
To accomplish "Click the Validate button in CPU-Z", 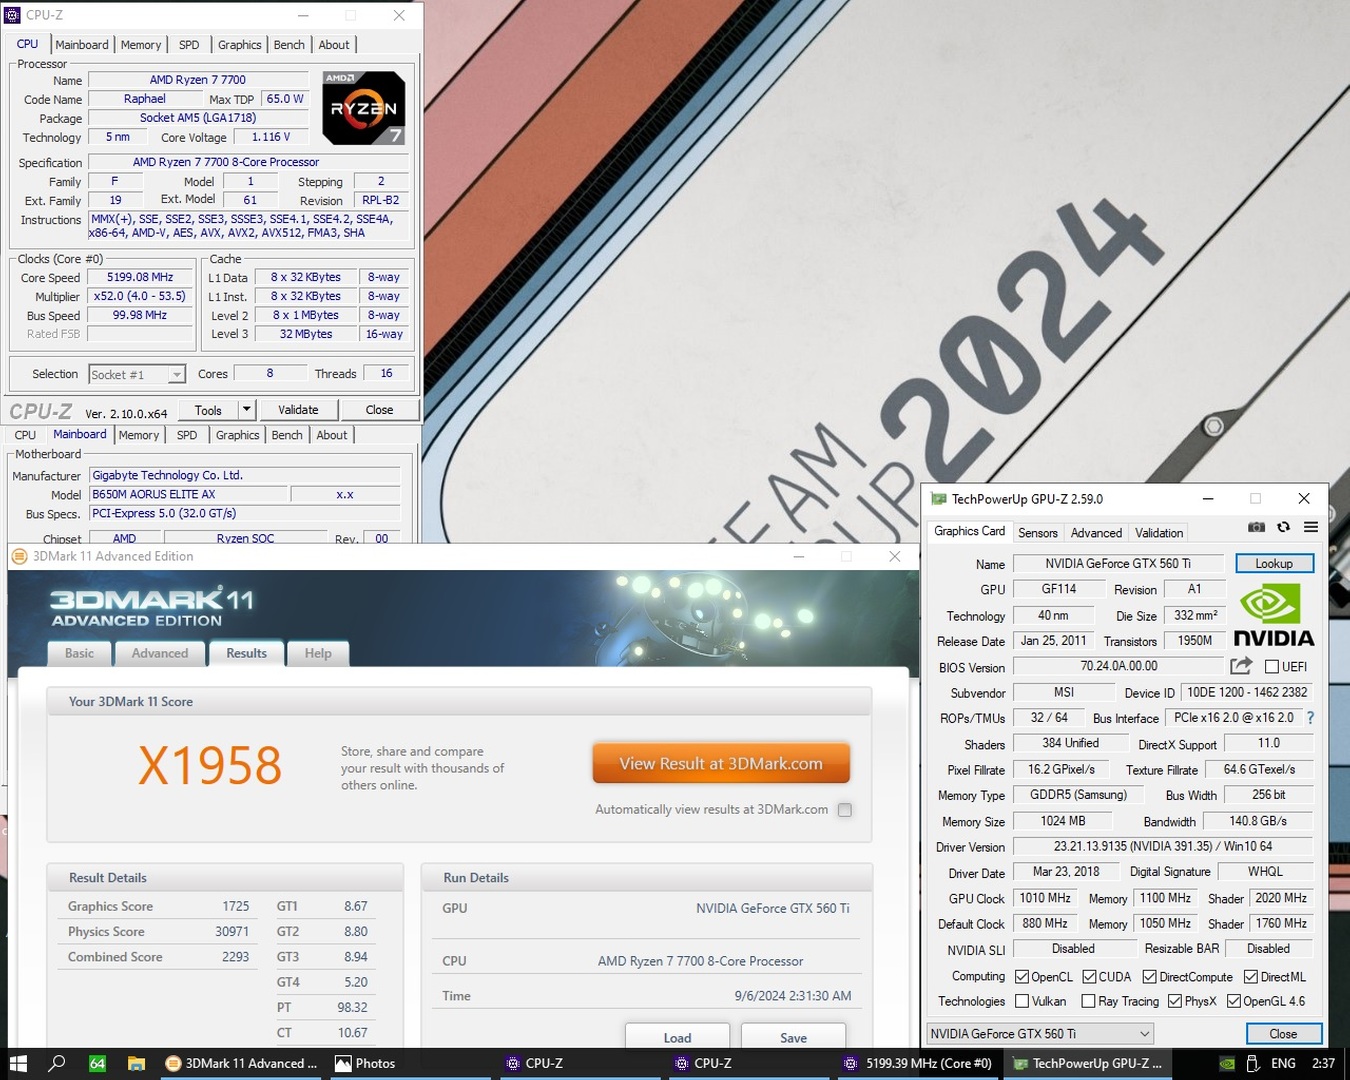I will pyautogui.click(x=298, y=410).
